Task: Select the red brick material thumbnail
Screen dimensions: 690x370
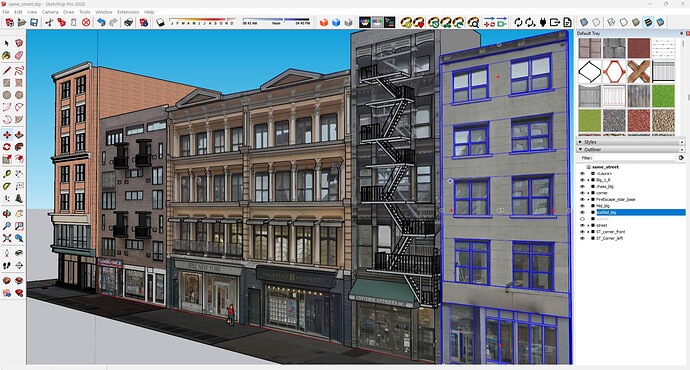Action: (x=639, y=48)
